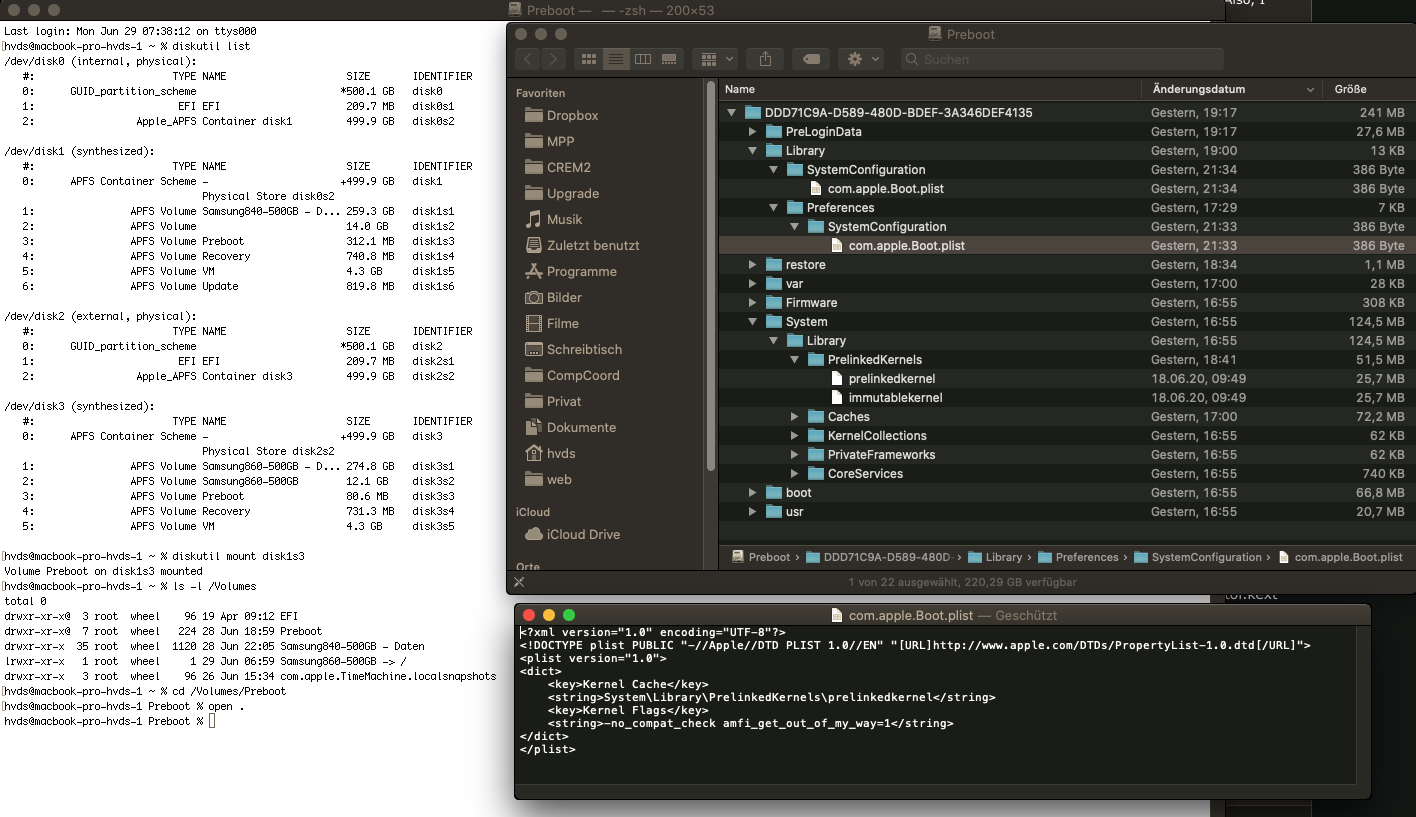Select Upgrade folder in sidebar
Screen dimensions: 1416x817
click(561, 193)
